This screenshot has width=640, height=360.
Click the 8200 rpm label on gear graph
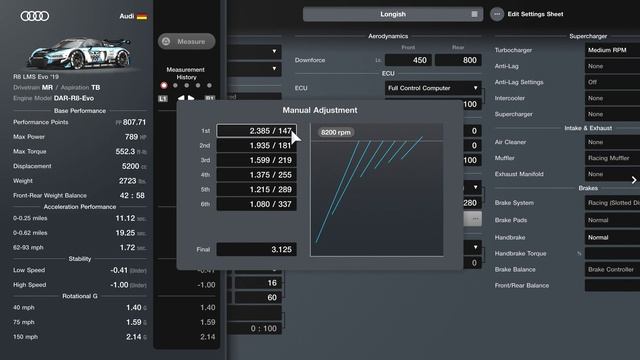[x=336, y=132]
